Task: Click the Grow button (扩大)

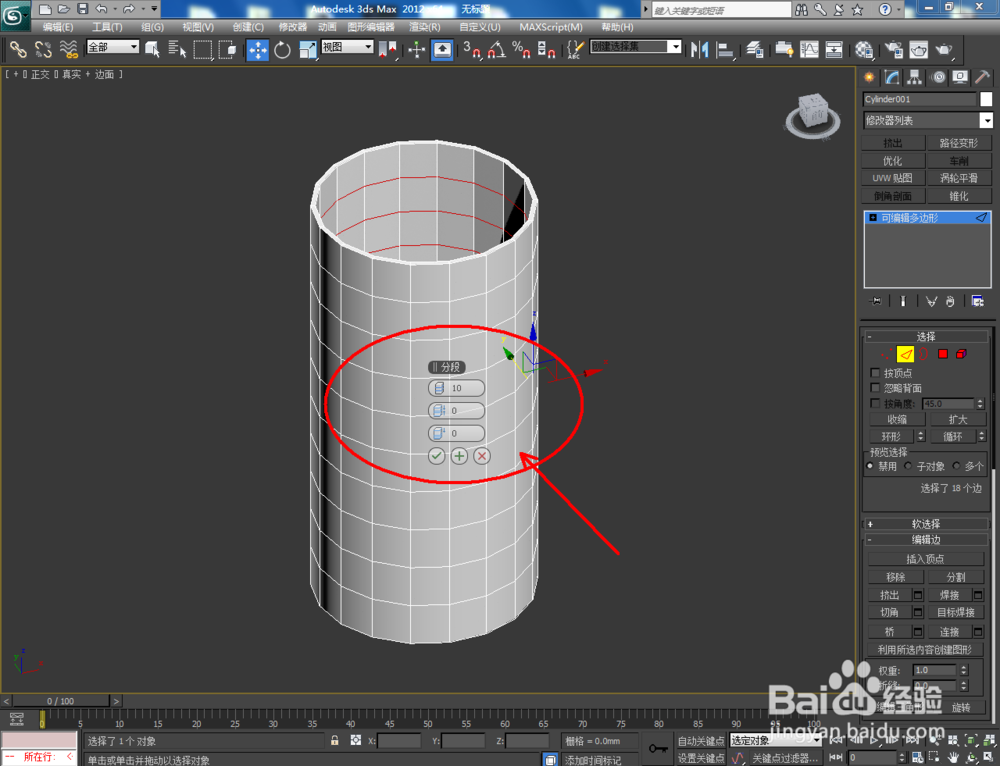Action: tap(958, 419)
